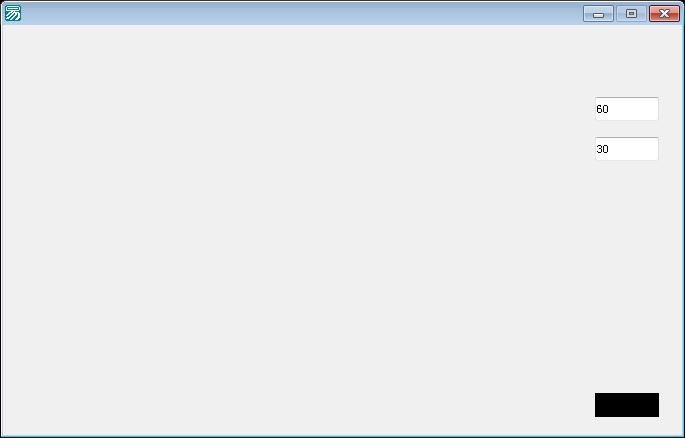Click the blank title bar area

301,13
